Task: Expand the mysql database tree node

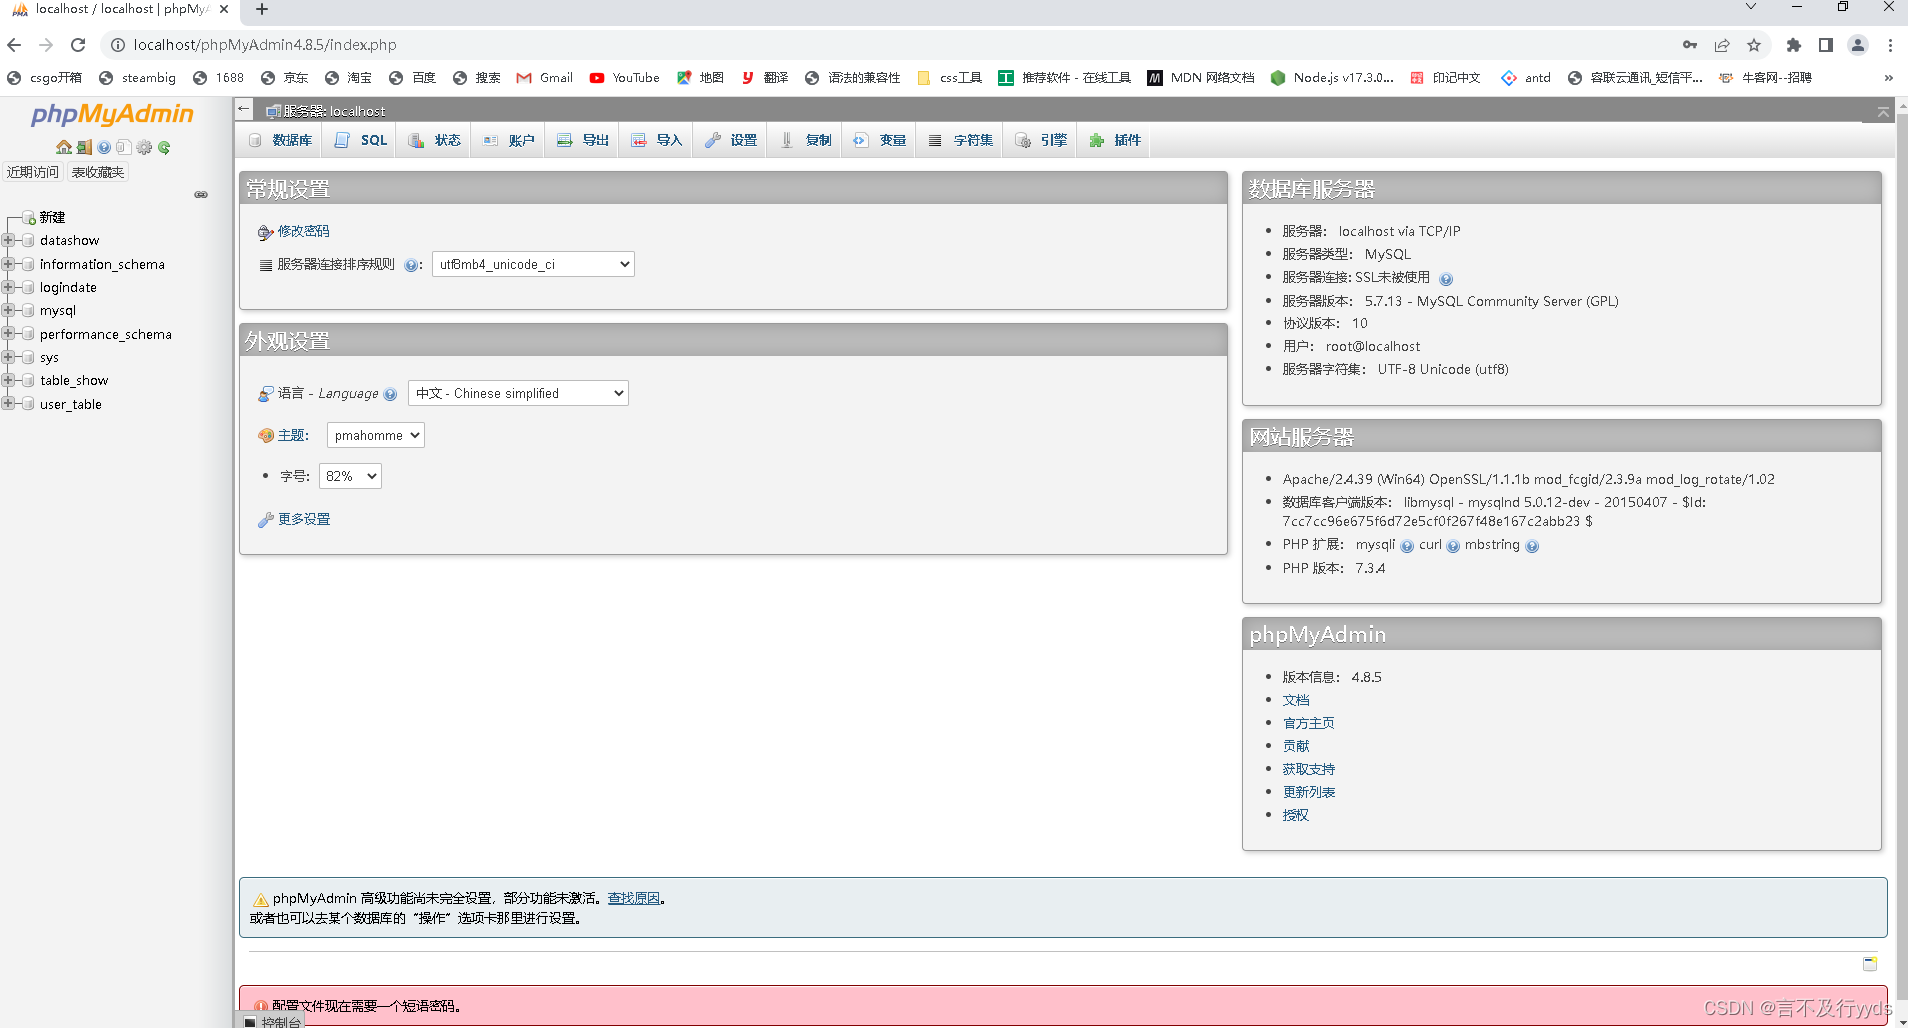Action: point(8,310)
